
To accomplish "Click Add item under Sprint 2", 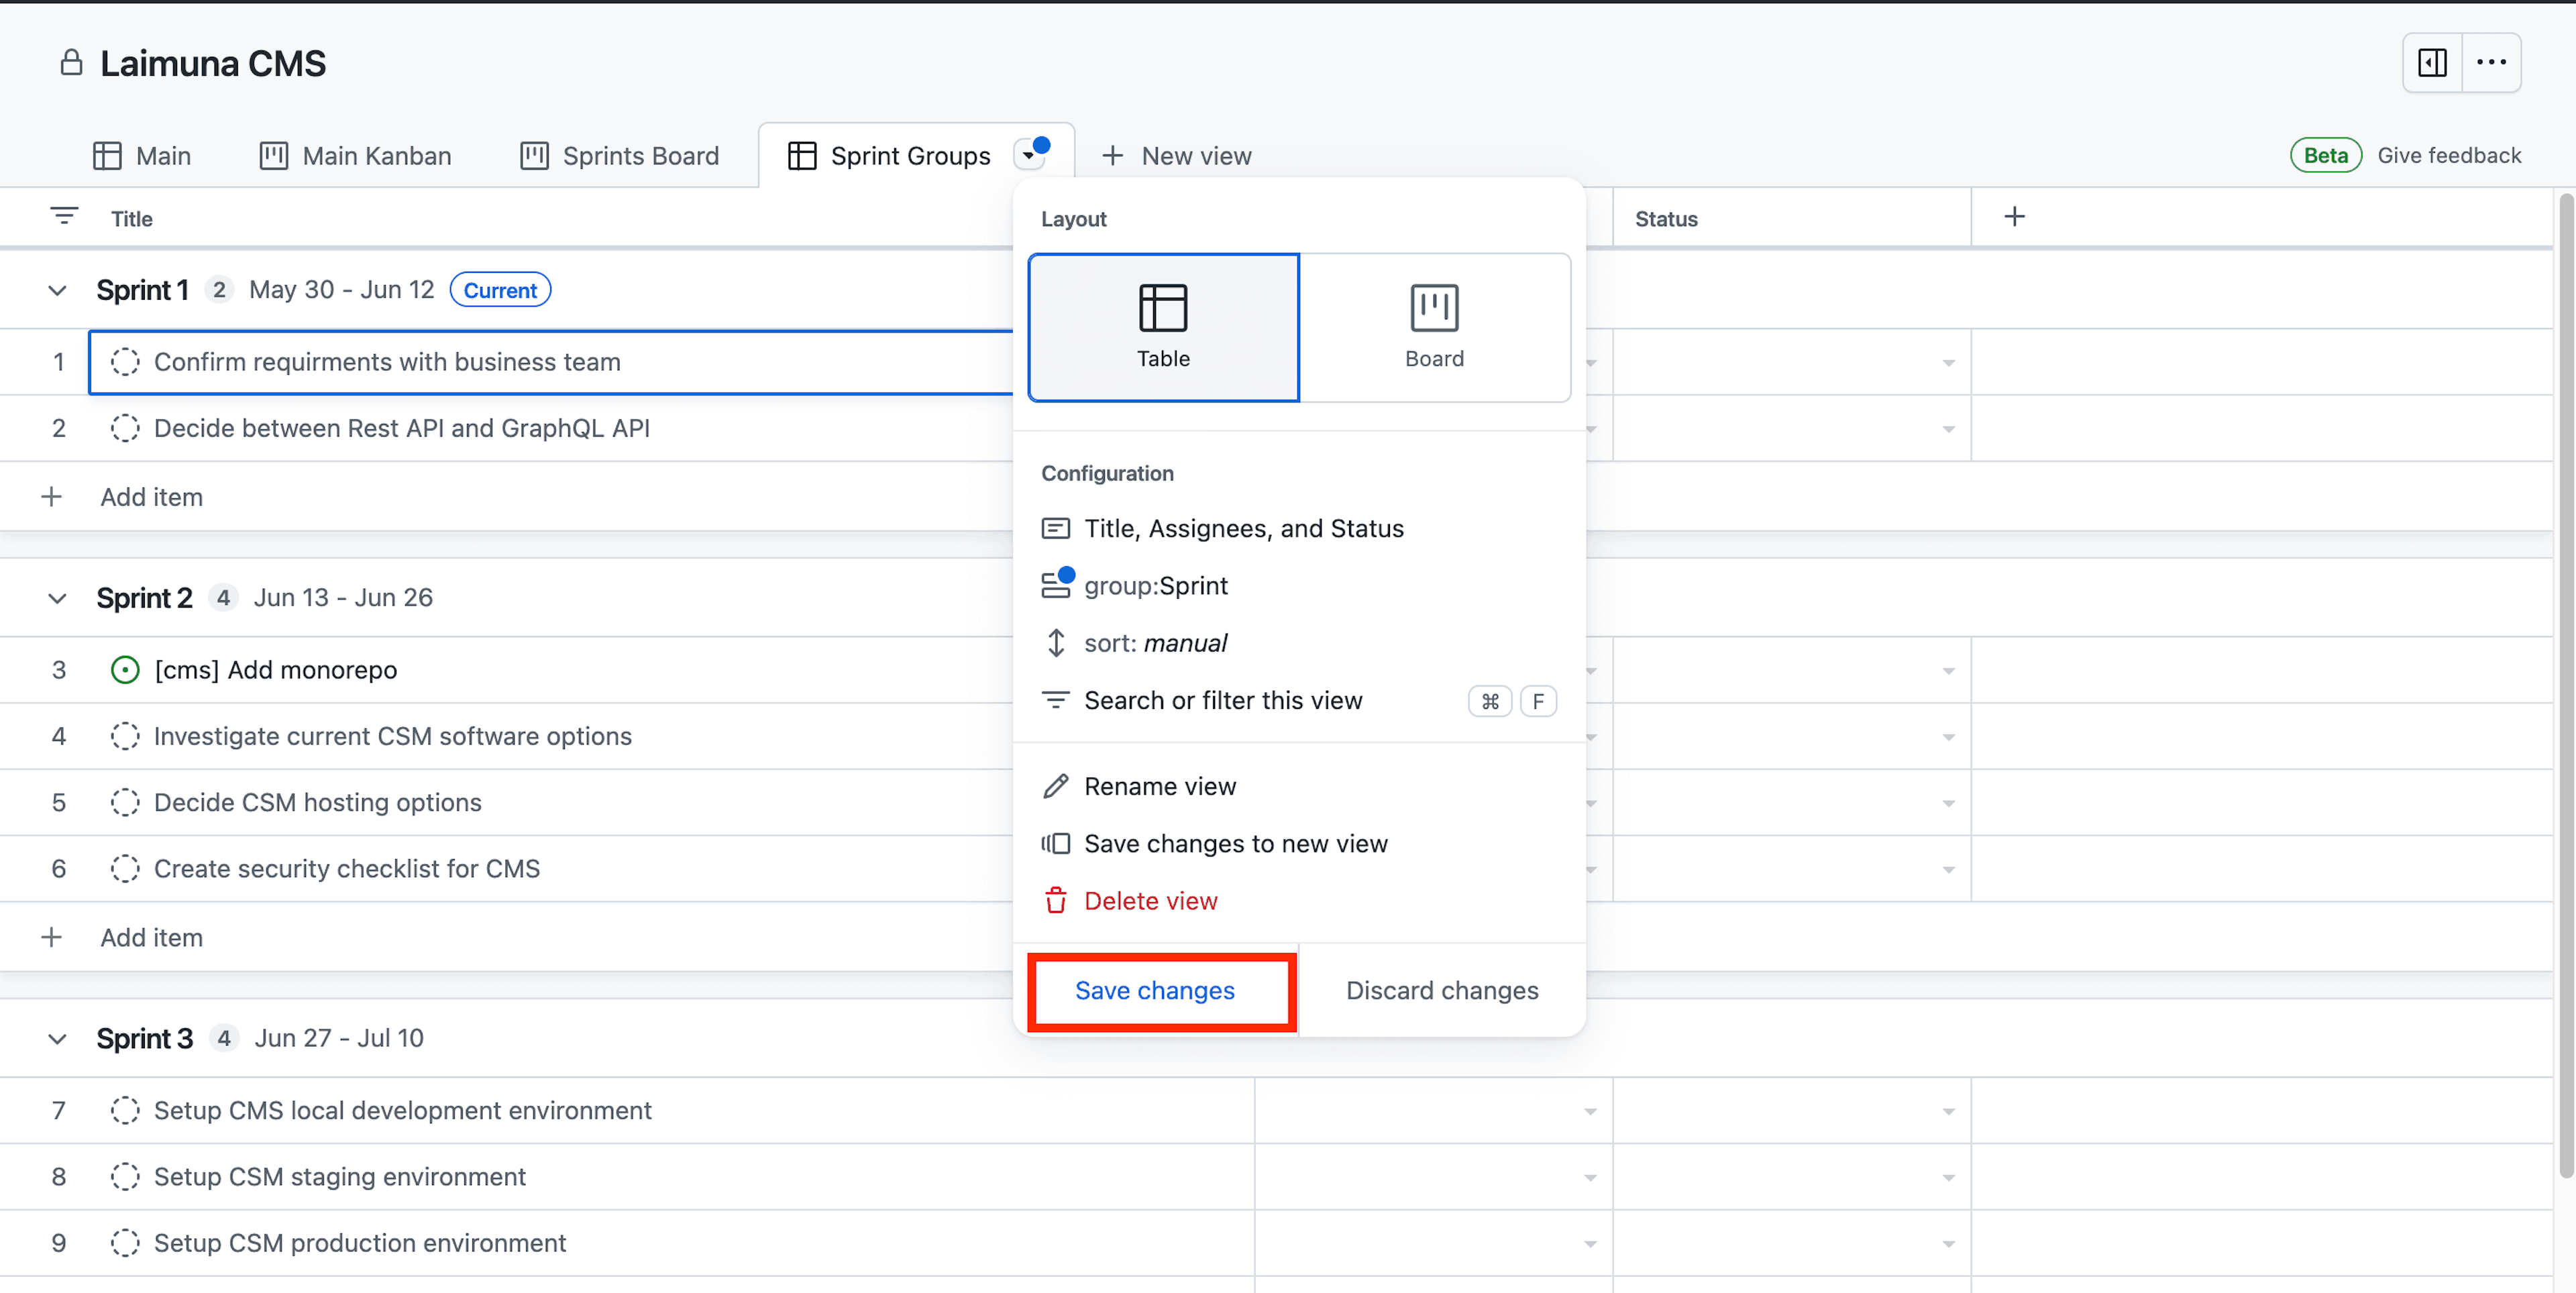I will [x=152, y=935].
